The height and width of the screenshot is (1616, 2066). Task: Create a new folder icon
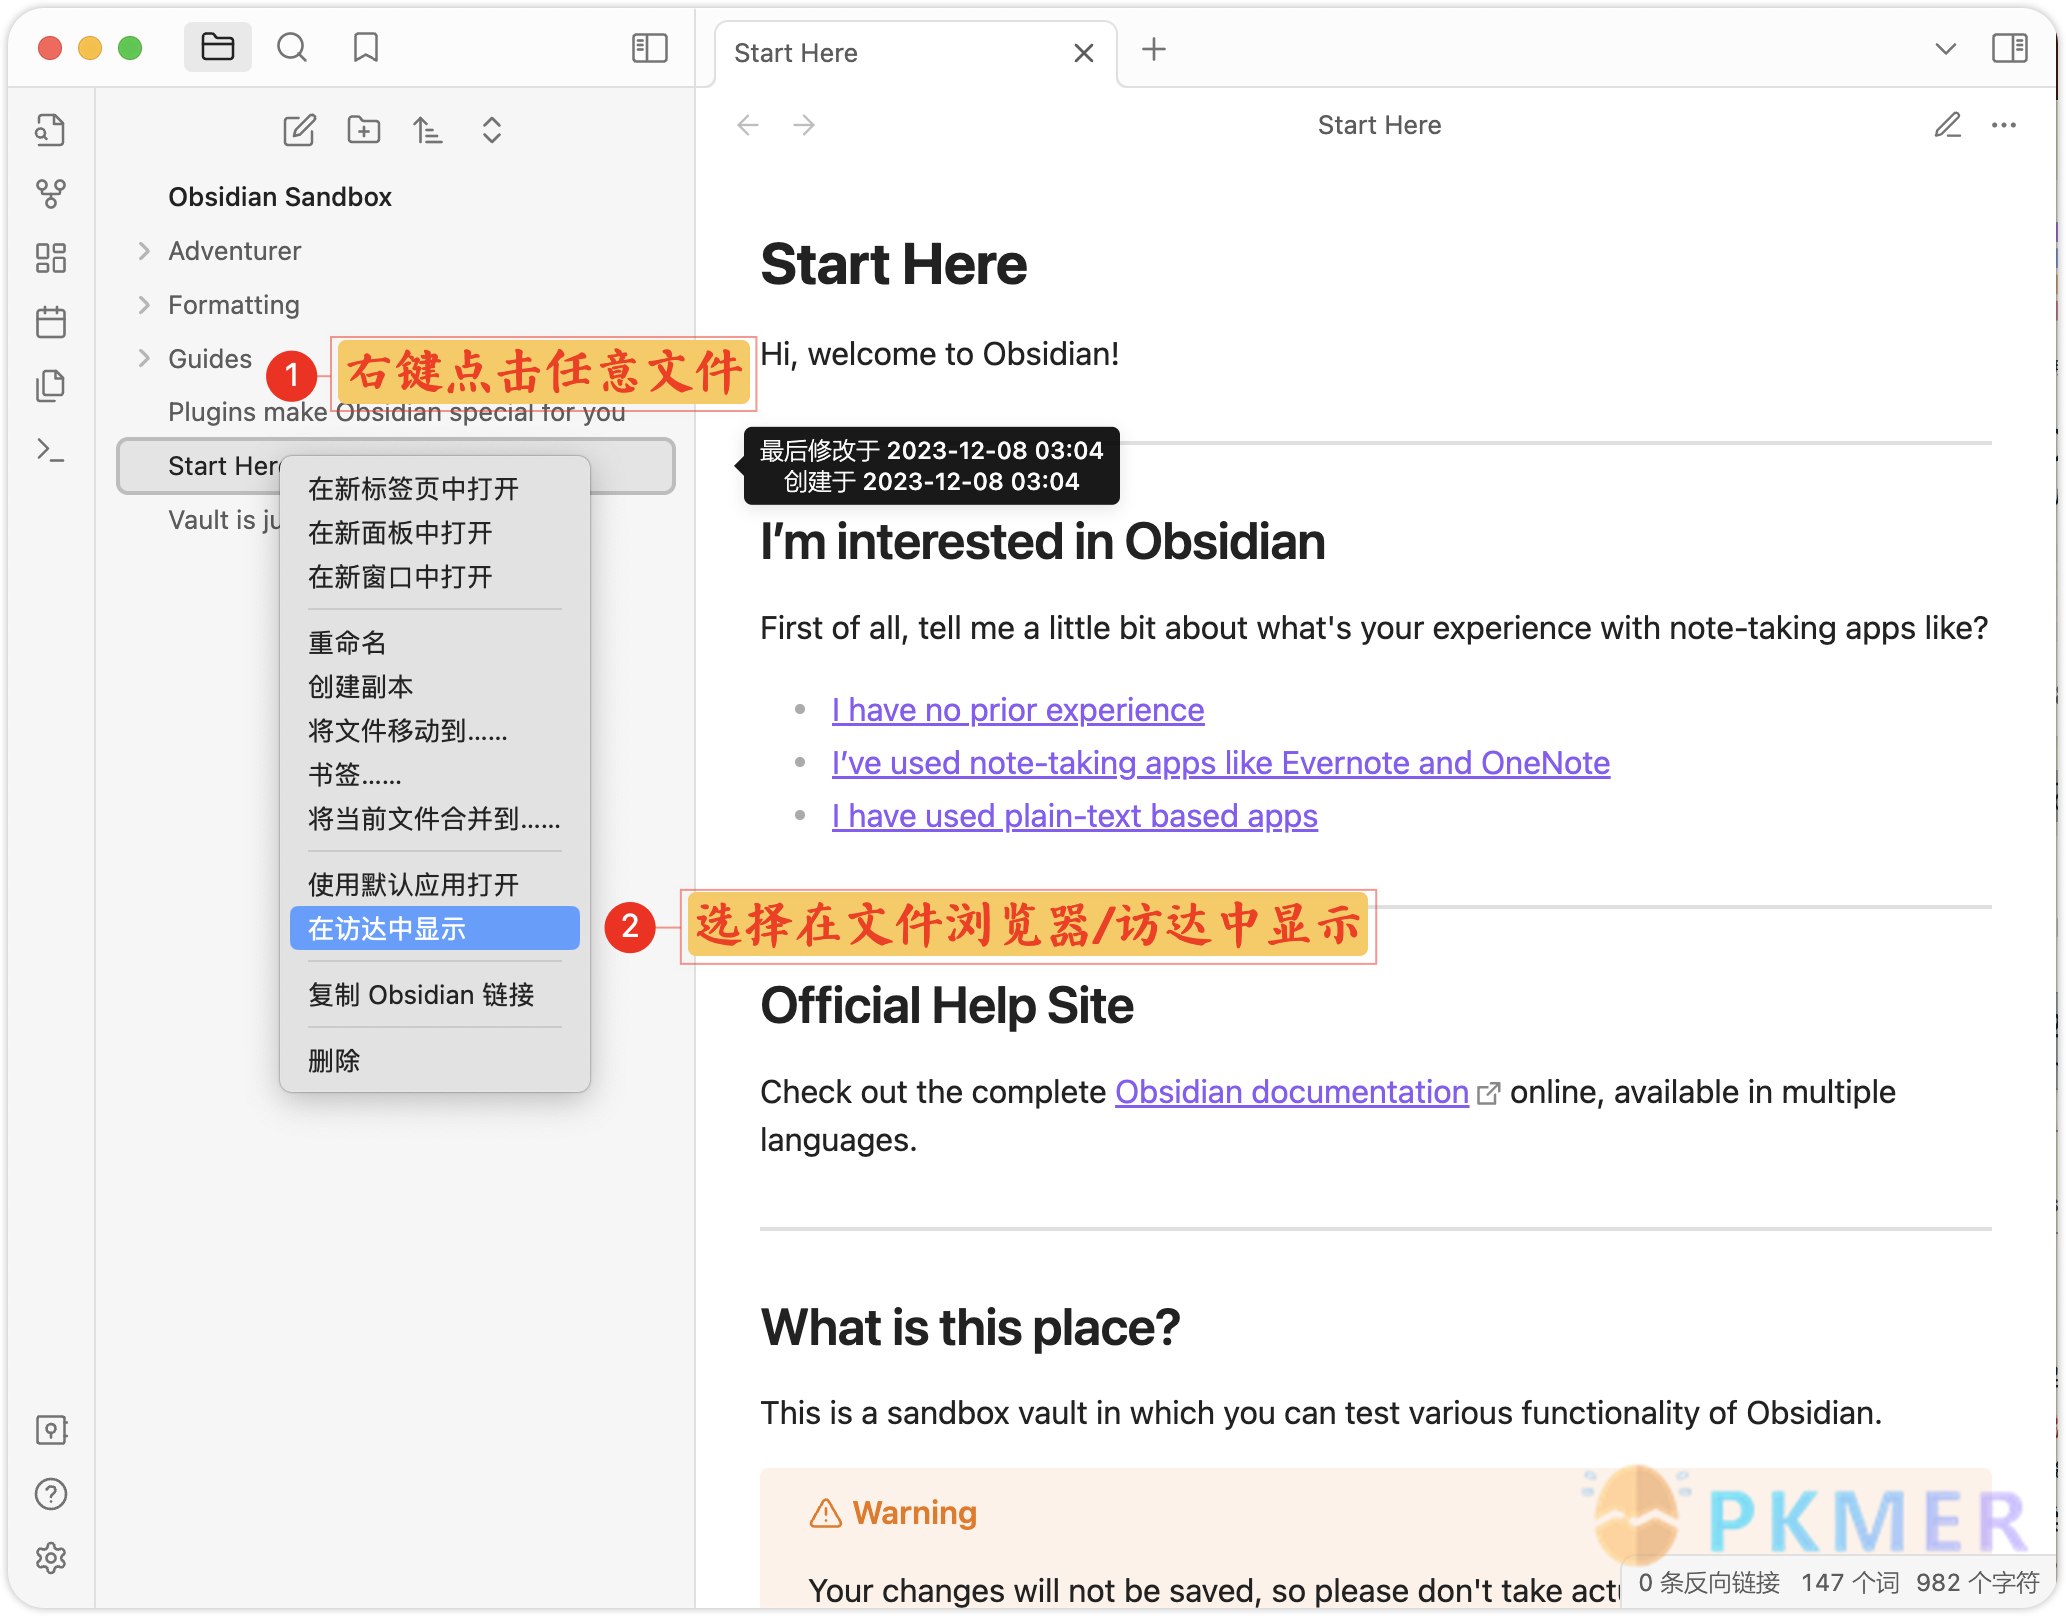(x=364, y=130)
